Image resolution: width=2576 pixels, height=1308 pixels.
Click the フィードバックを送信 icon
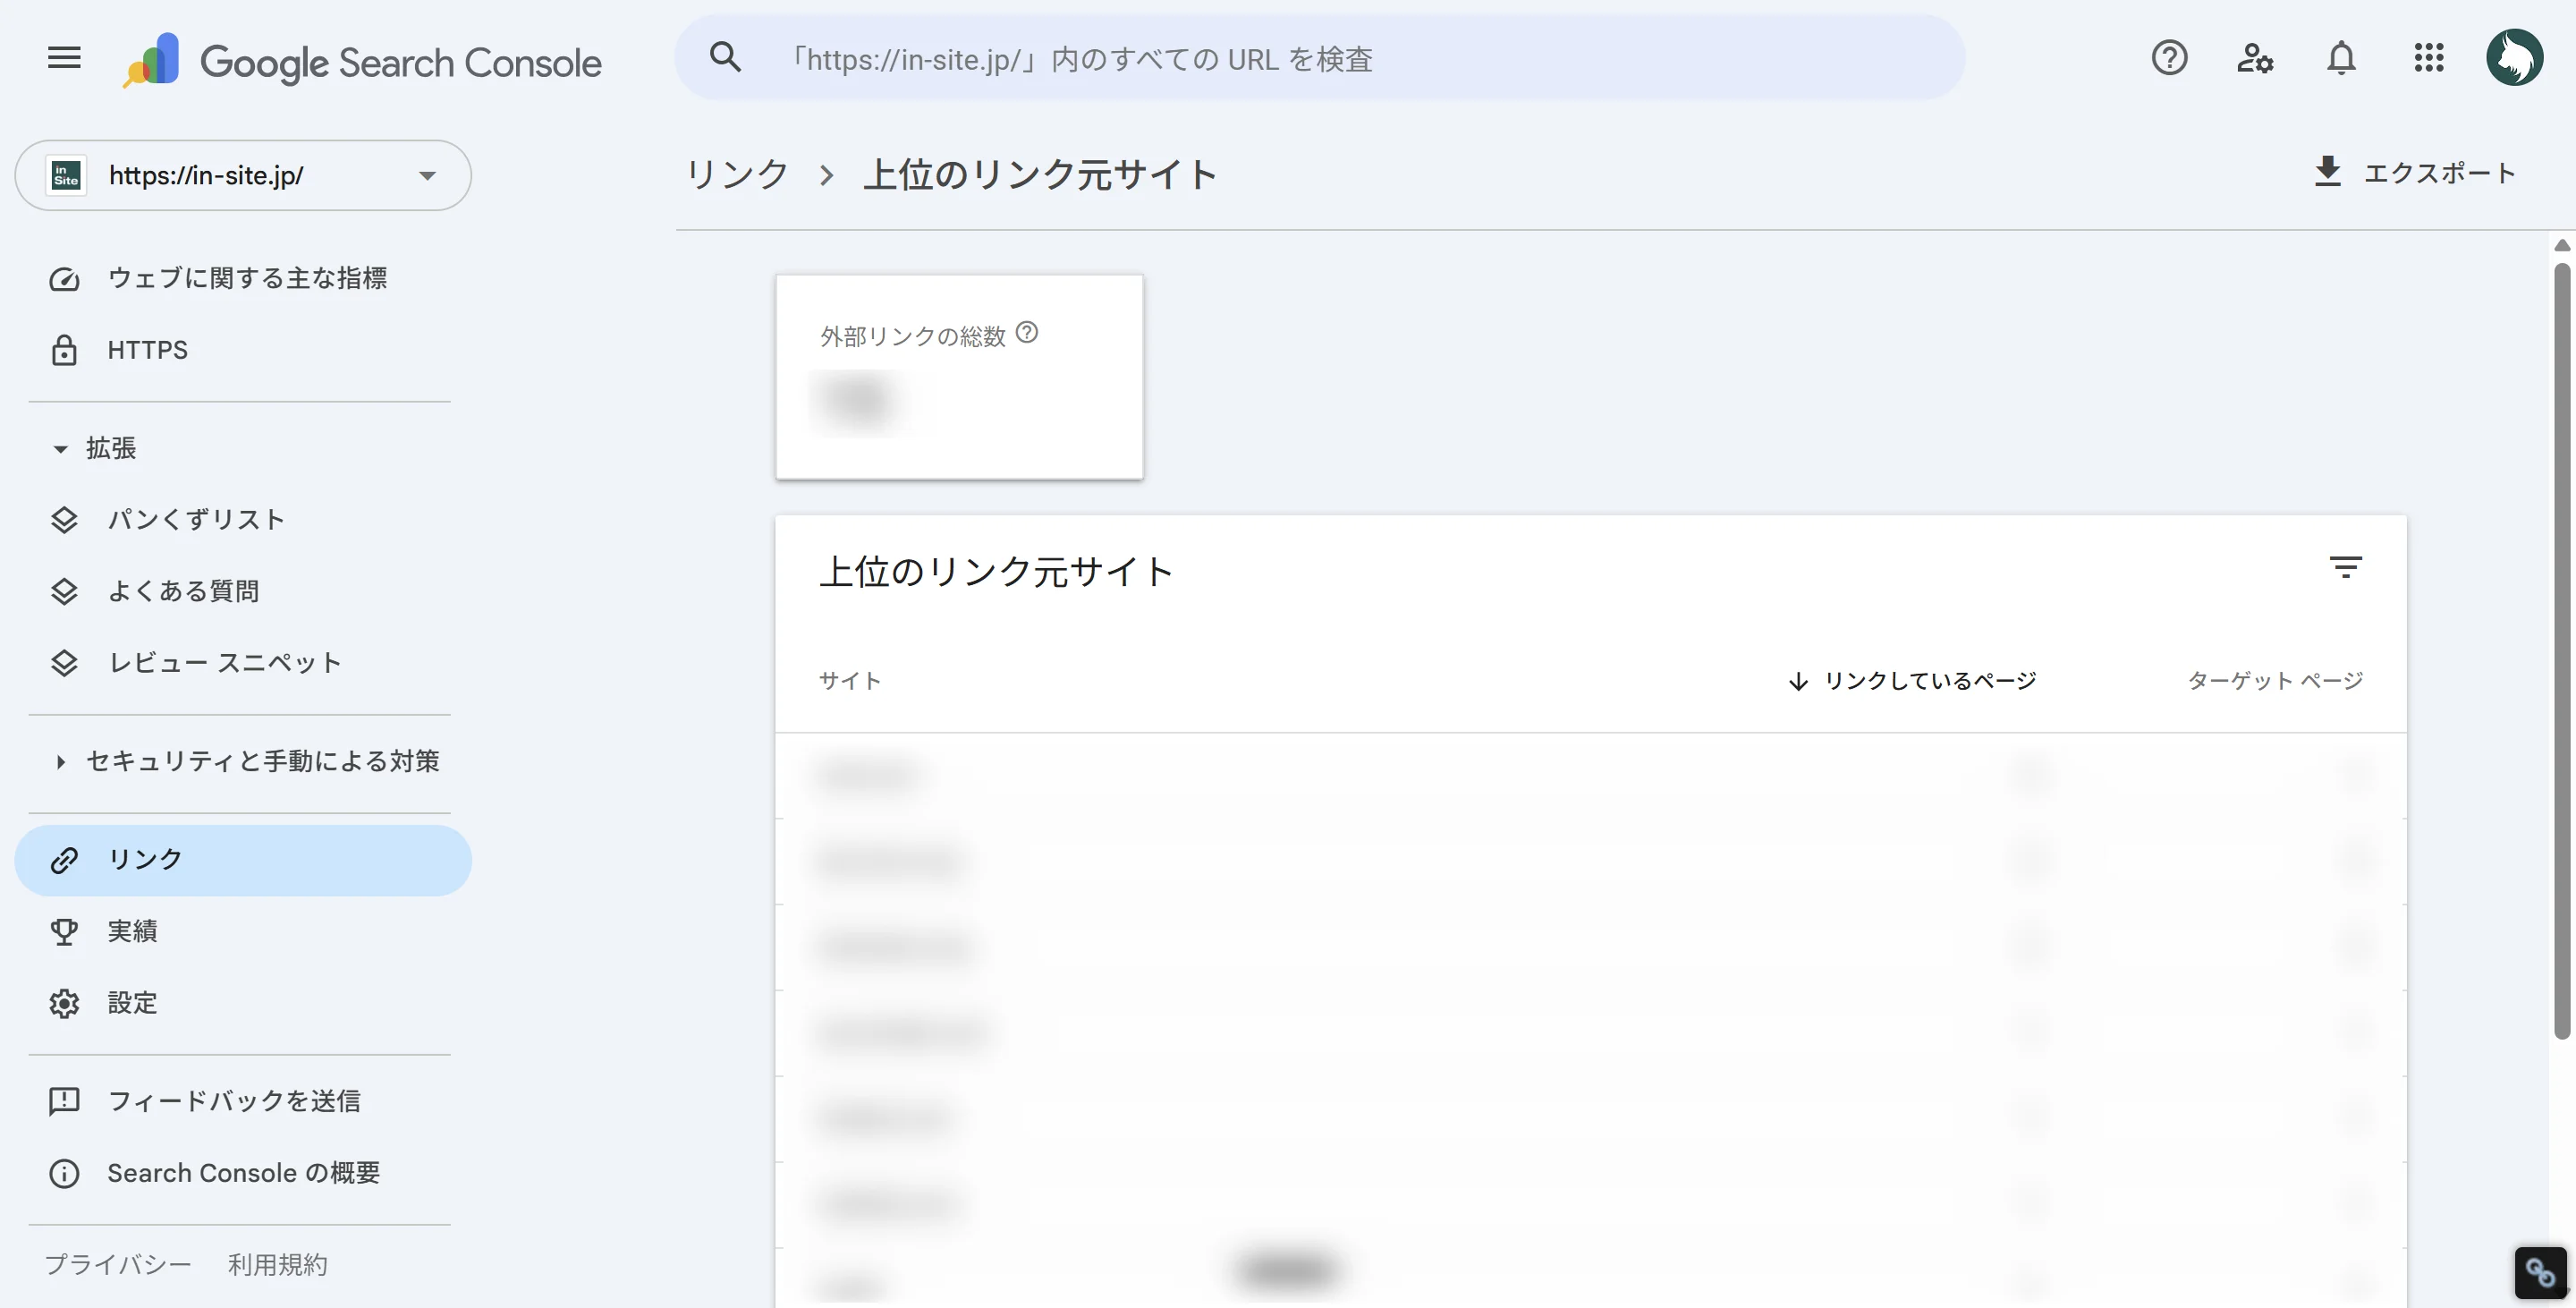[x=64, y=1100]
